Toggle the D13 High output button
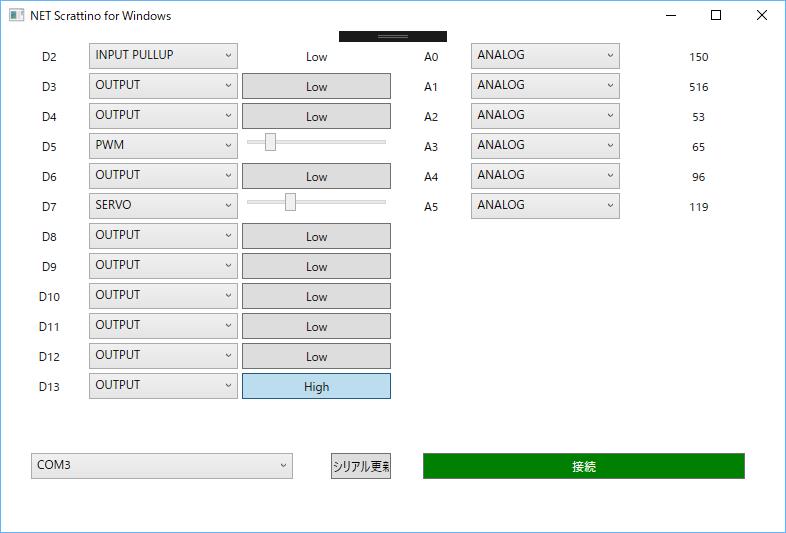The width and height of the screenshot is (786, 533). [x=316, y=386]
